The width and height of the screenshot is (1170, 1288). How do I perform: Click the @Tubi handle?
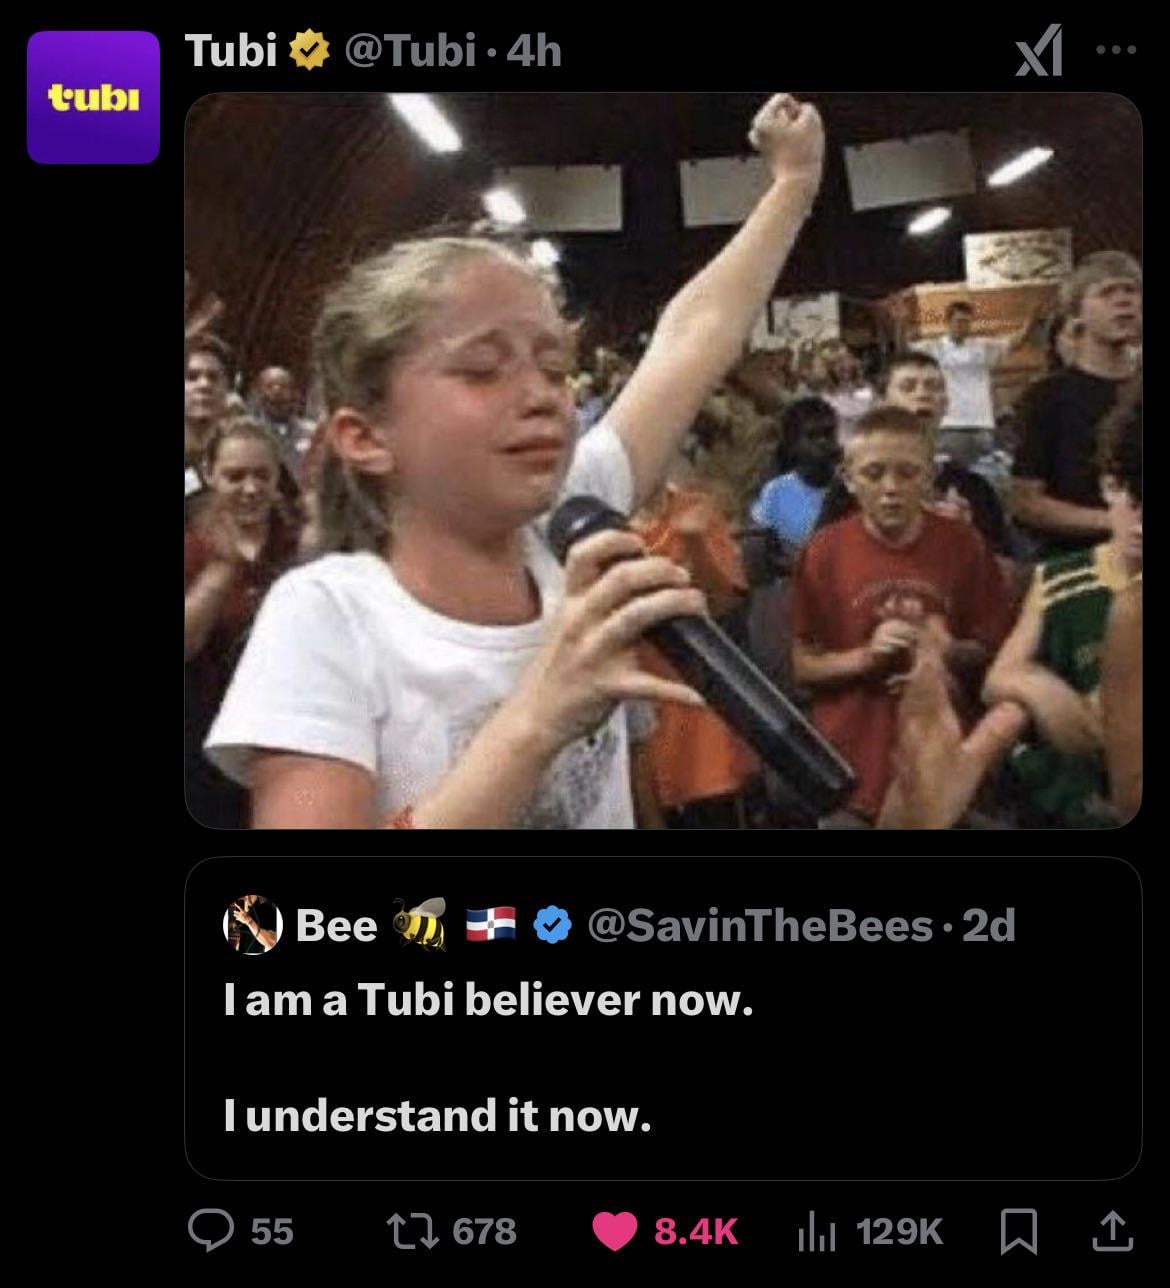[x=409, y=49]
